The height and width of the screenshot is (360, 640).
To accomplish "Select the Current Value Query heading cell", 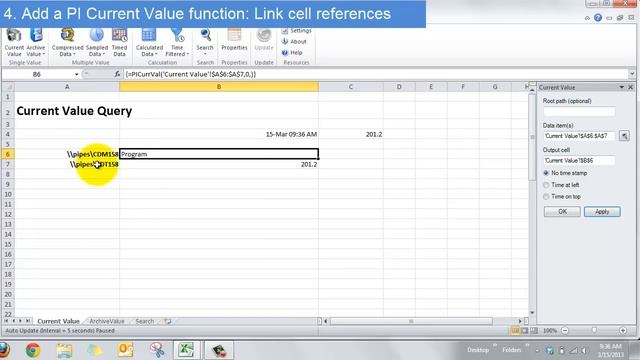I will (x=67, y=111).
